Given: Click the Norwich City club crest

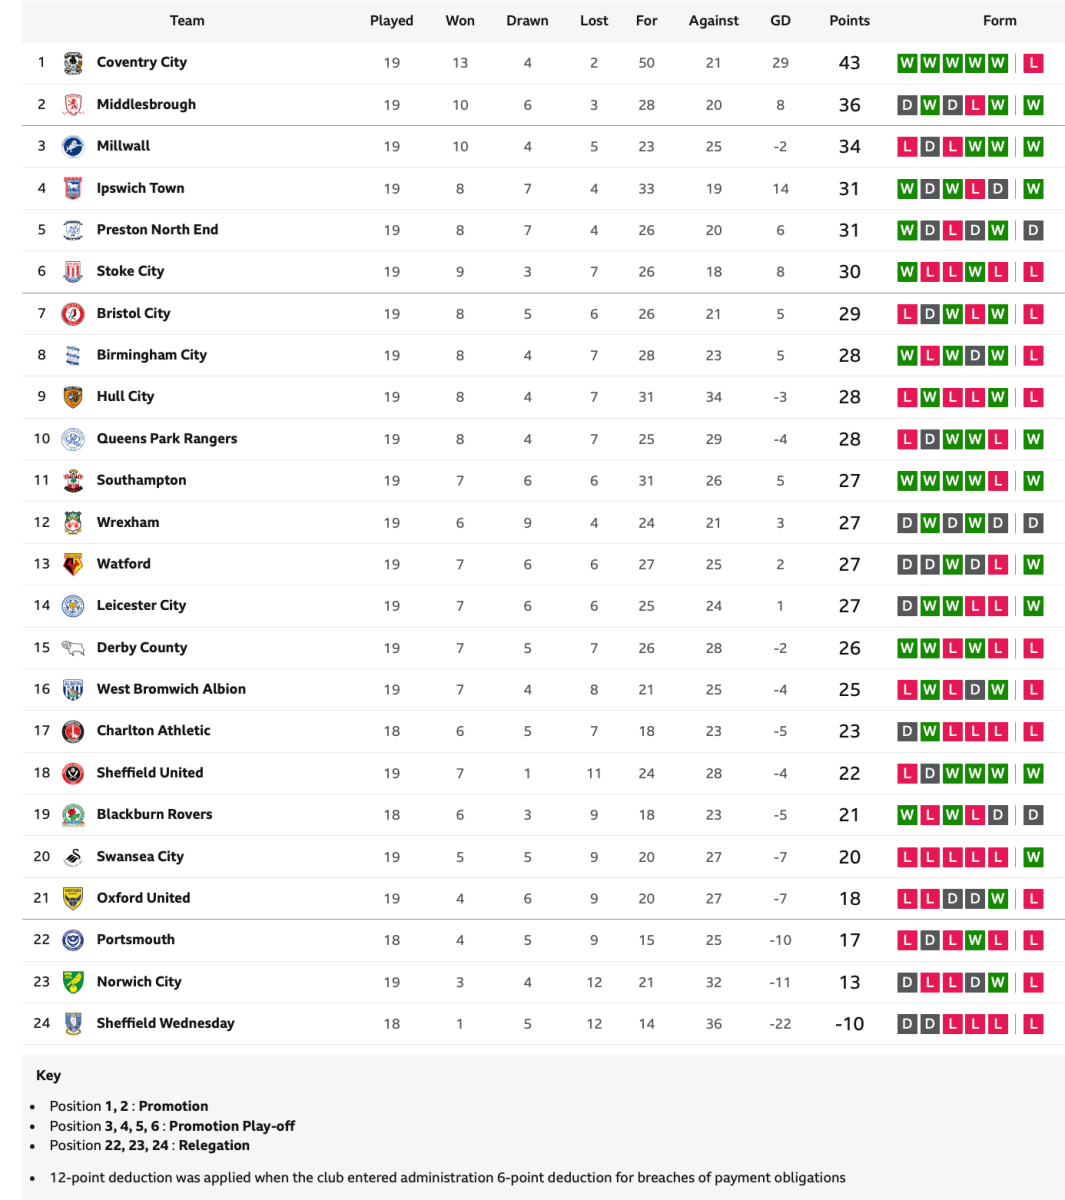Looking at the screenshot, I should 73,982.
